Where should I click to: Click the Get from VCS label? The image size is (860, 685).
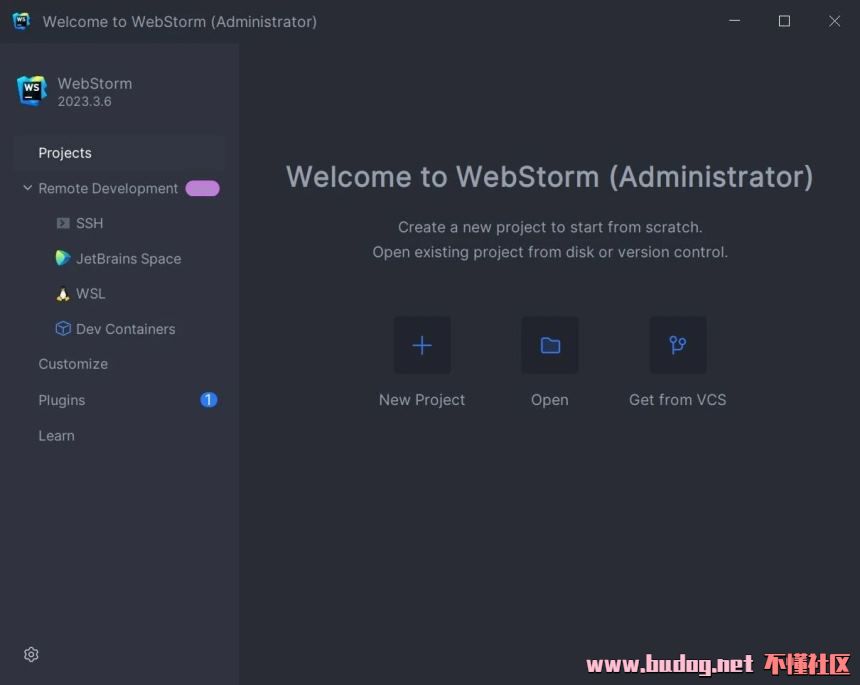pyautogui.click(x=677, y=400)
